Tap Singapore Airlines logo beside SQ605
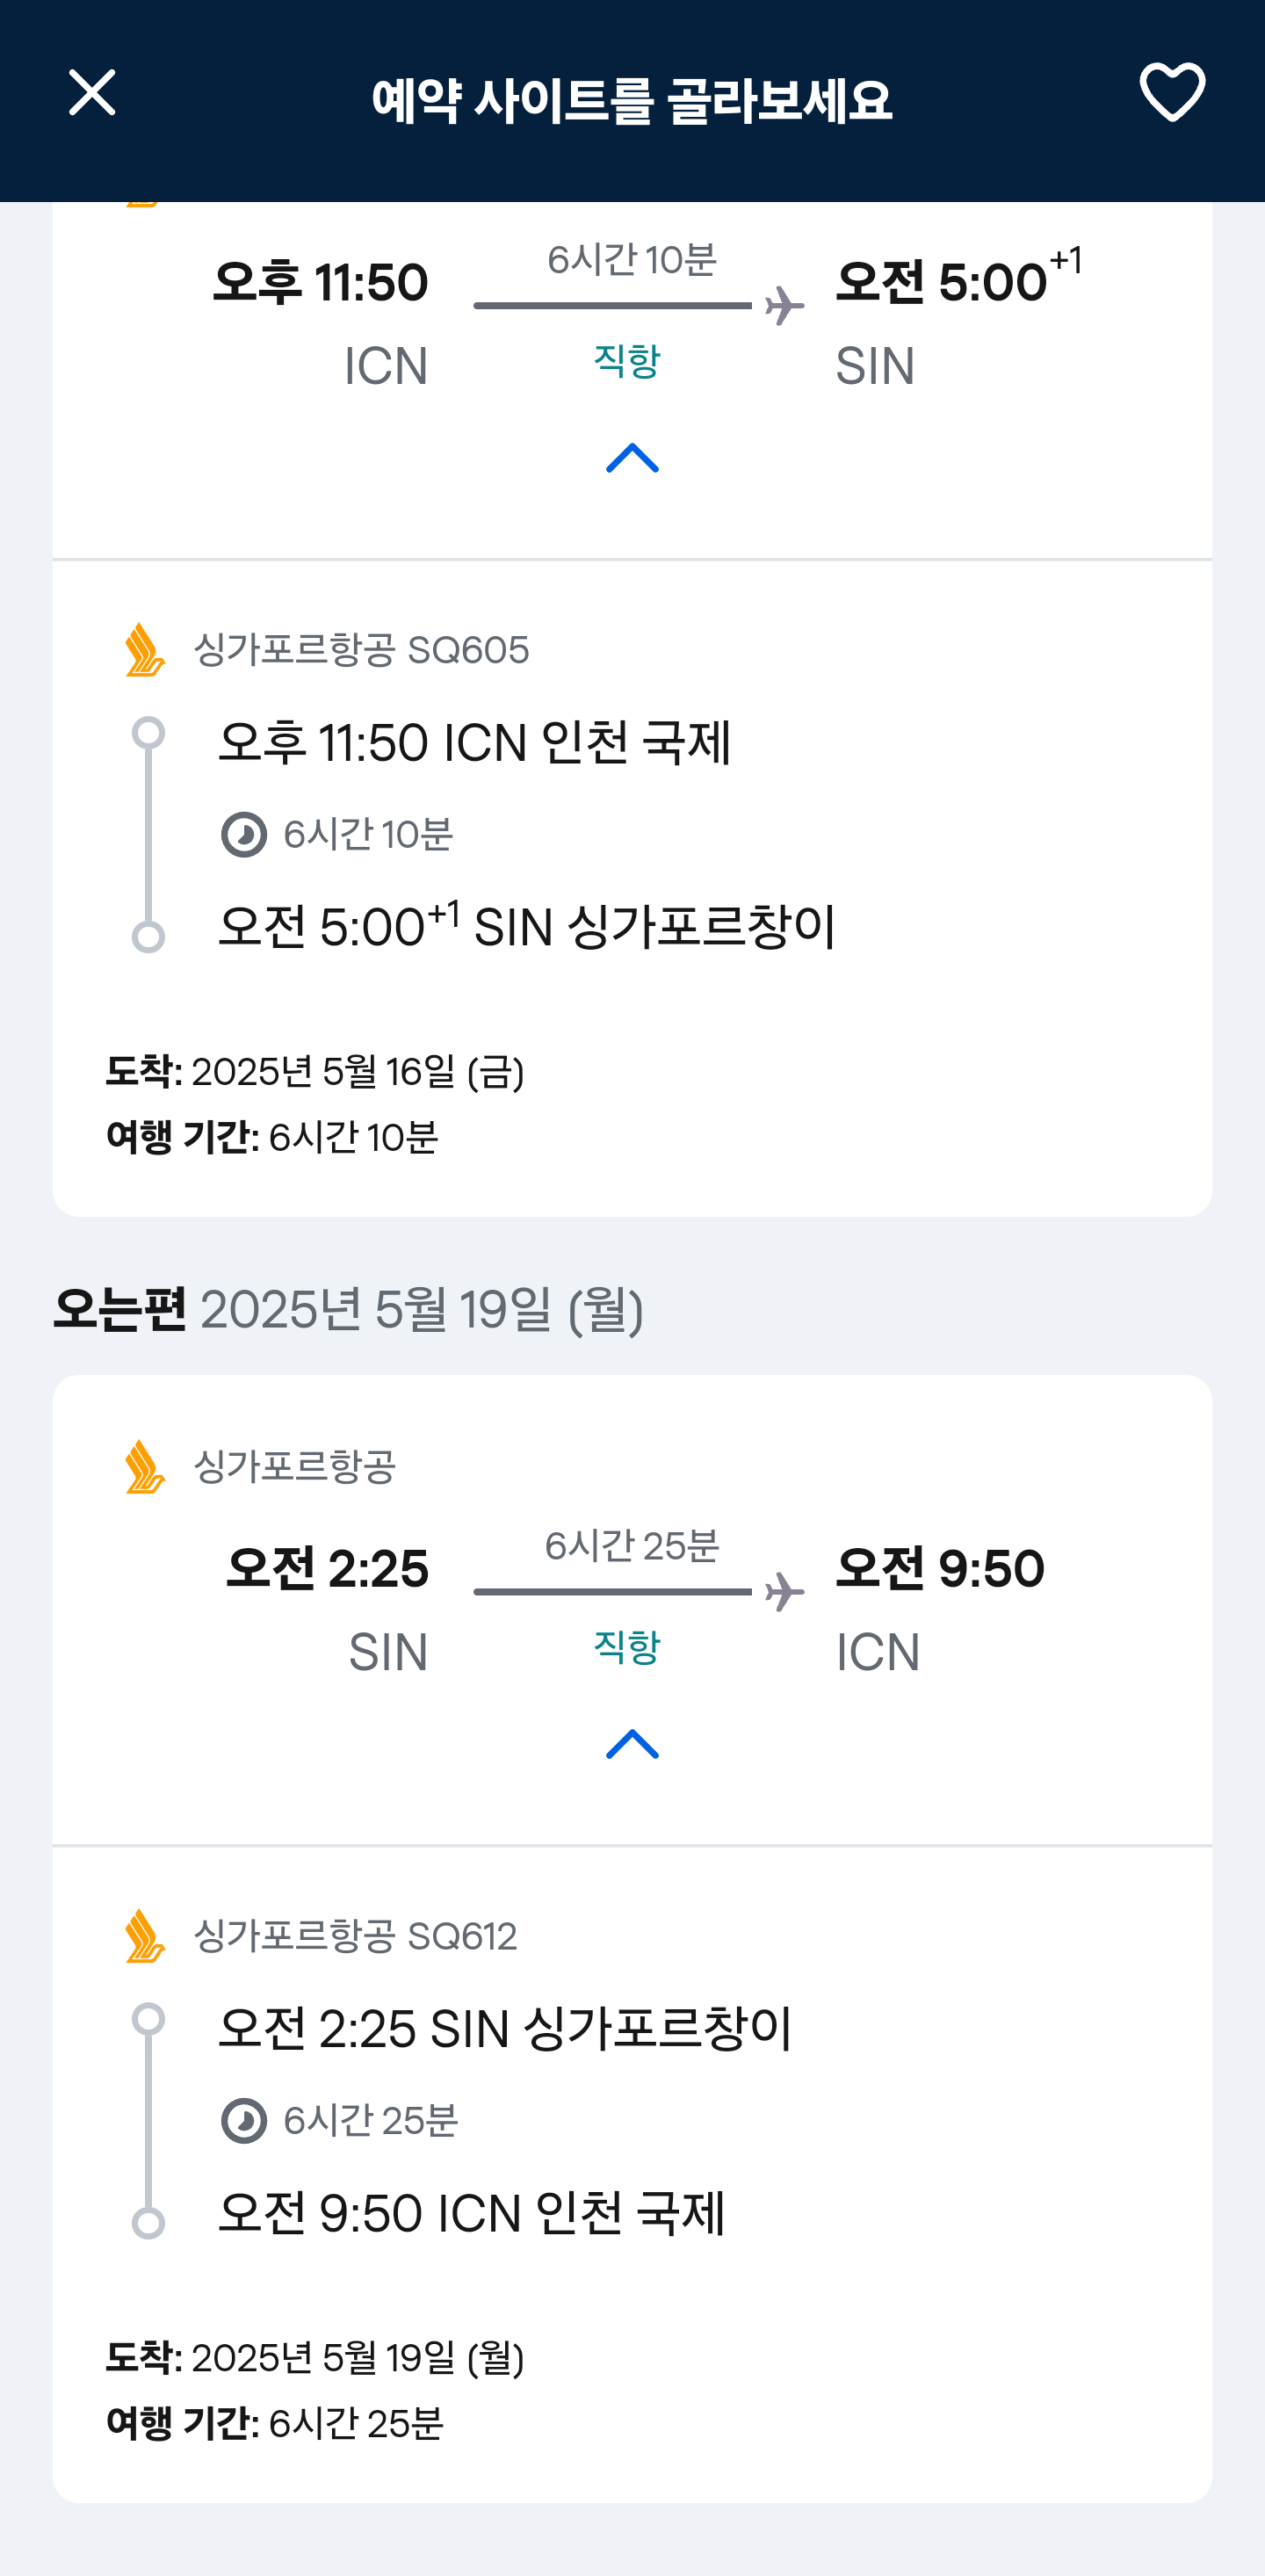Screen dimensions: 1265x2576 pyautogui.click(x=145, y=650)
